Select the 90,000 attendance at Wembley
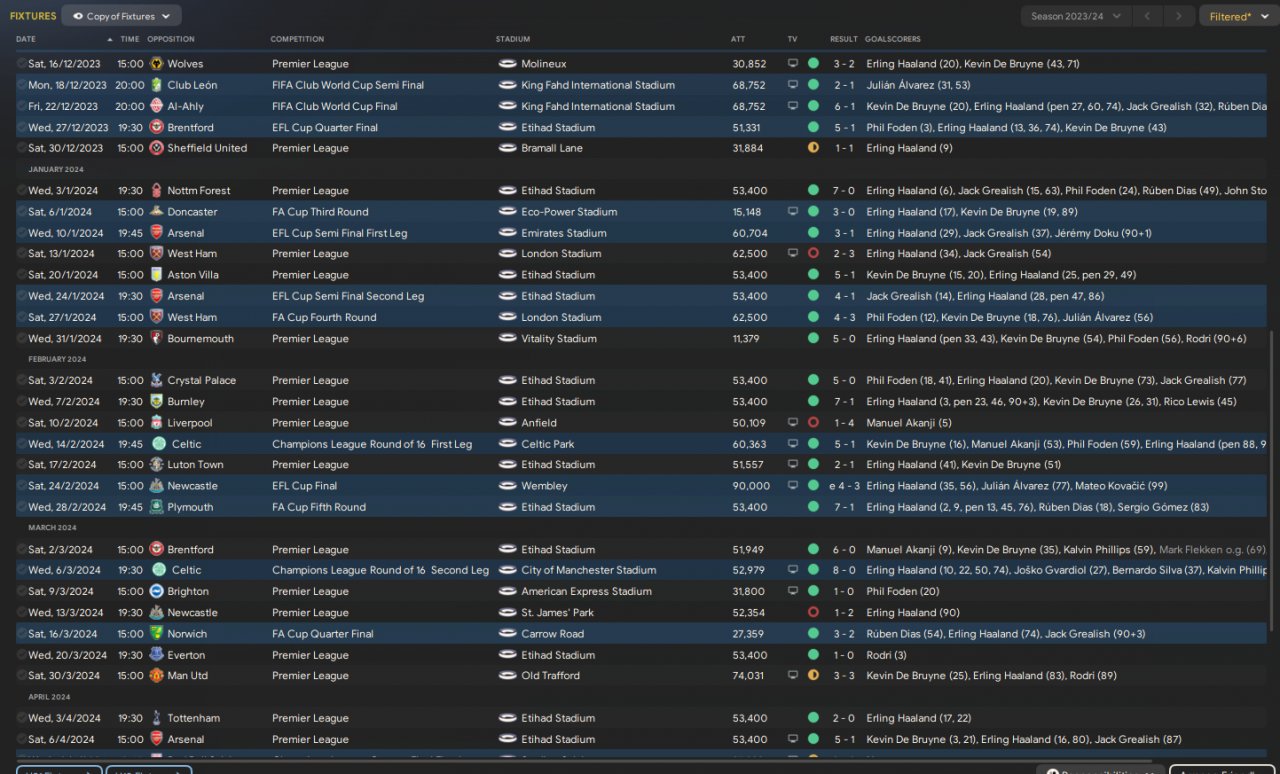The width and height of the screenshot is (1280, 774). 752,486
